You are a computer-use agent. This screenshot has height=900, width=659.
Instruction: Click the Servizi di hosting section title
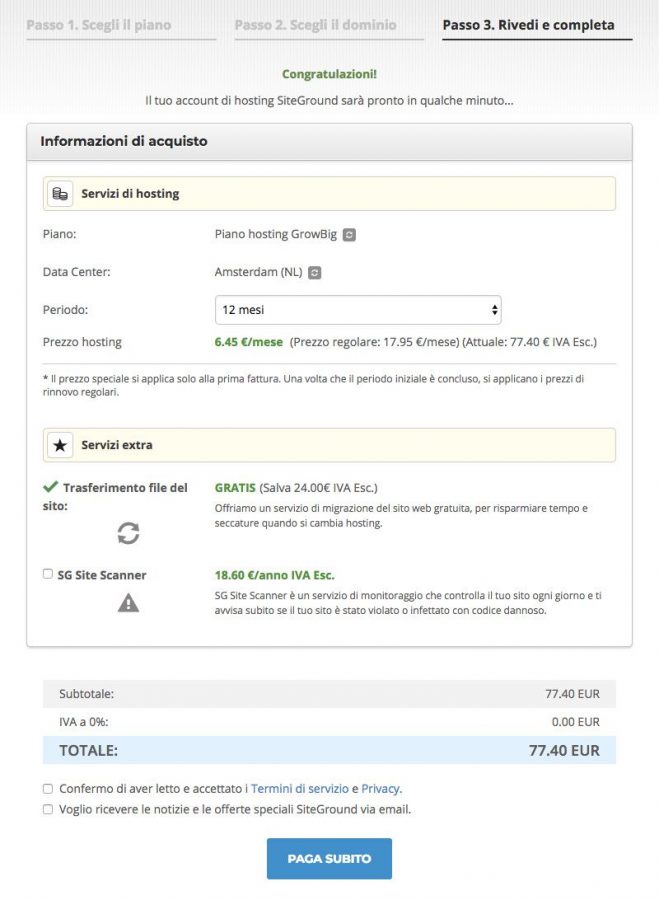tap(130, 194)
